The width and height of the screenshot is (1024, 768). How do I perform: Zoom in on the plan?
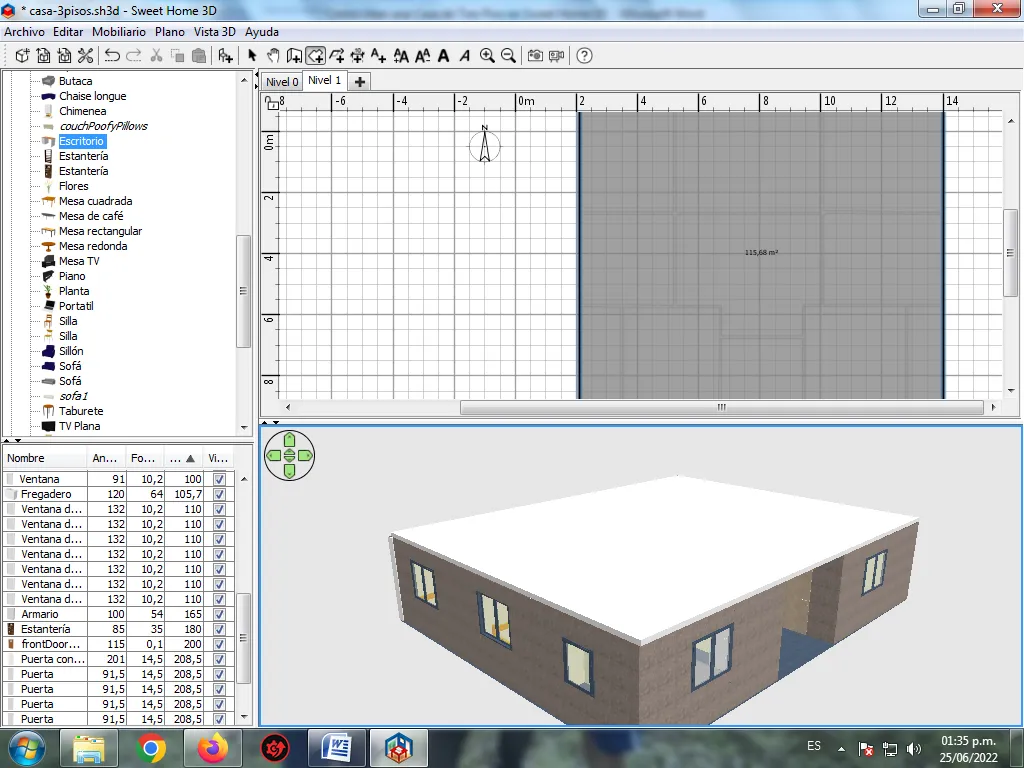487,56
